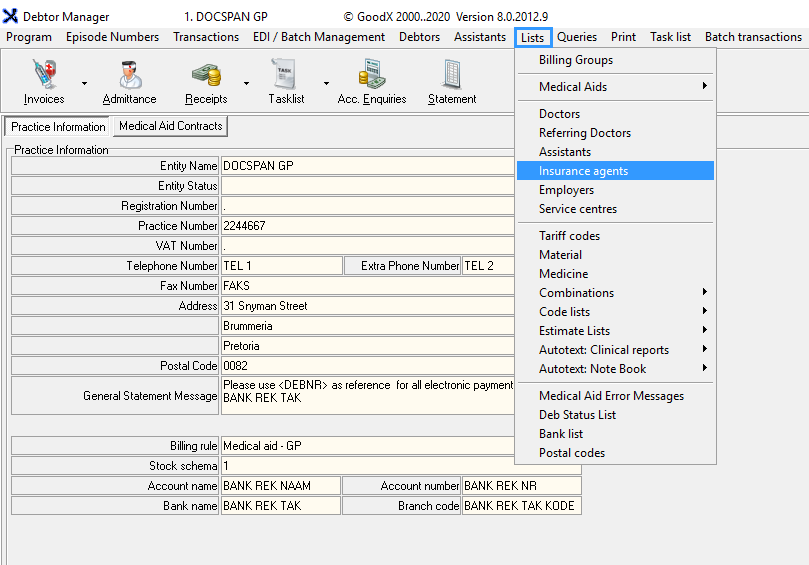Image resolution: width=809 pixels, height=565 pixels.
Task: Open the Statement toolbar icon
Action: click(452, 75)
